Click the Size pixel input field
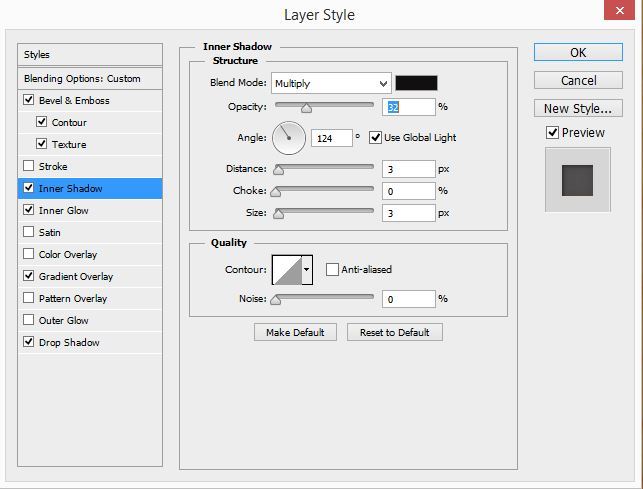Viewport: 643px width, 489px height. pyautogui.click(x=408, y=213)
